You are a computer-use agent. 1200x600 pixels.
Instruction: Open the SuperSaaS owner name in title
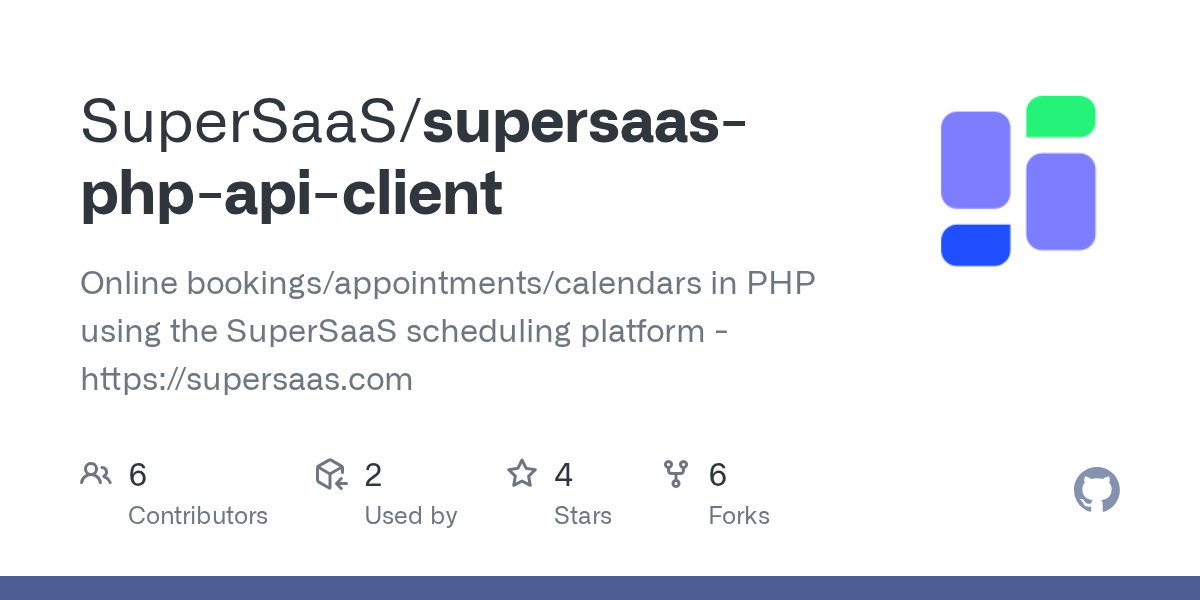[x=244, y=122]
